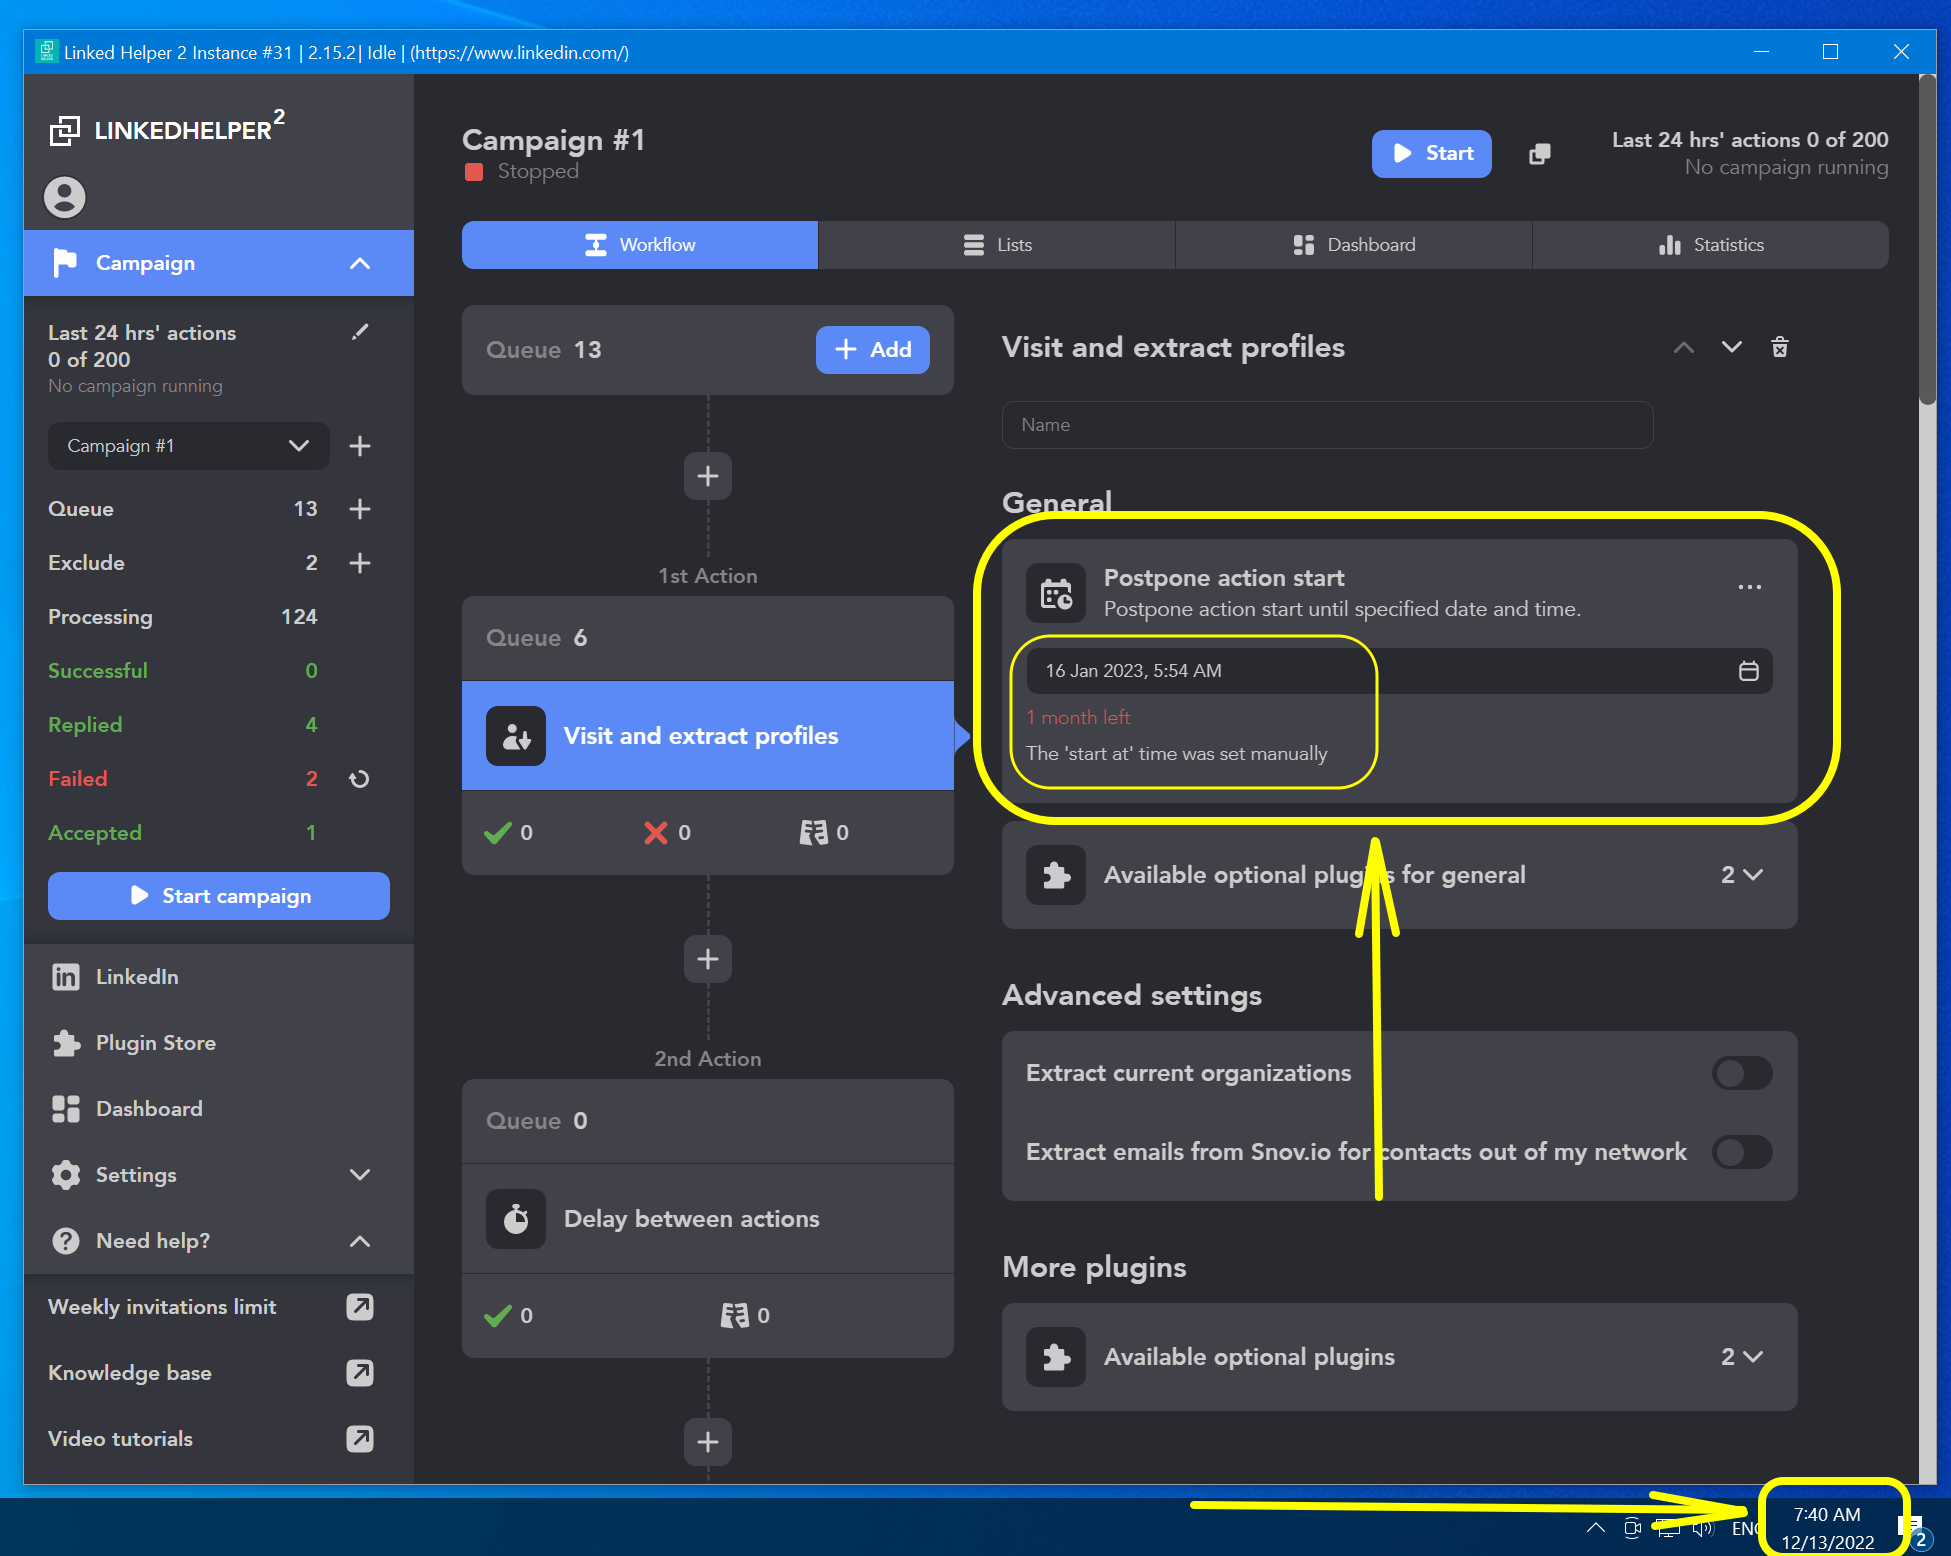1951x1556 pixels.
Task: Open Campaign #1 selector dropdown
Action: click(x=188, y=446)
